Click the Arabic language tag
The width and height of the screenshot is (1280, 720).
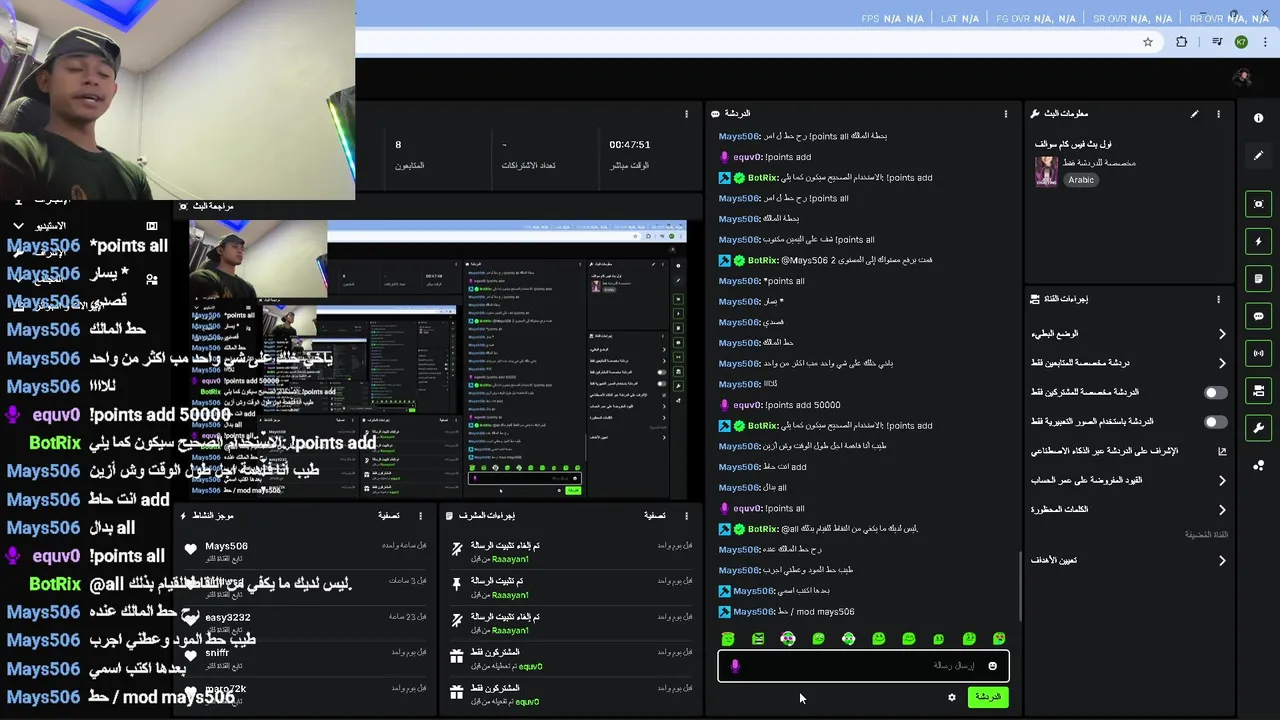[1081, 180]
